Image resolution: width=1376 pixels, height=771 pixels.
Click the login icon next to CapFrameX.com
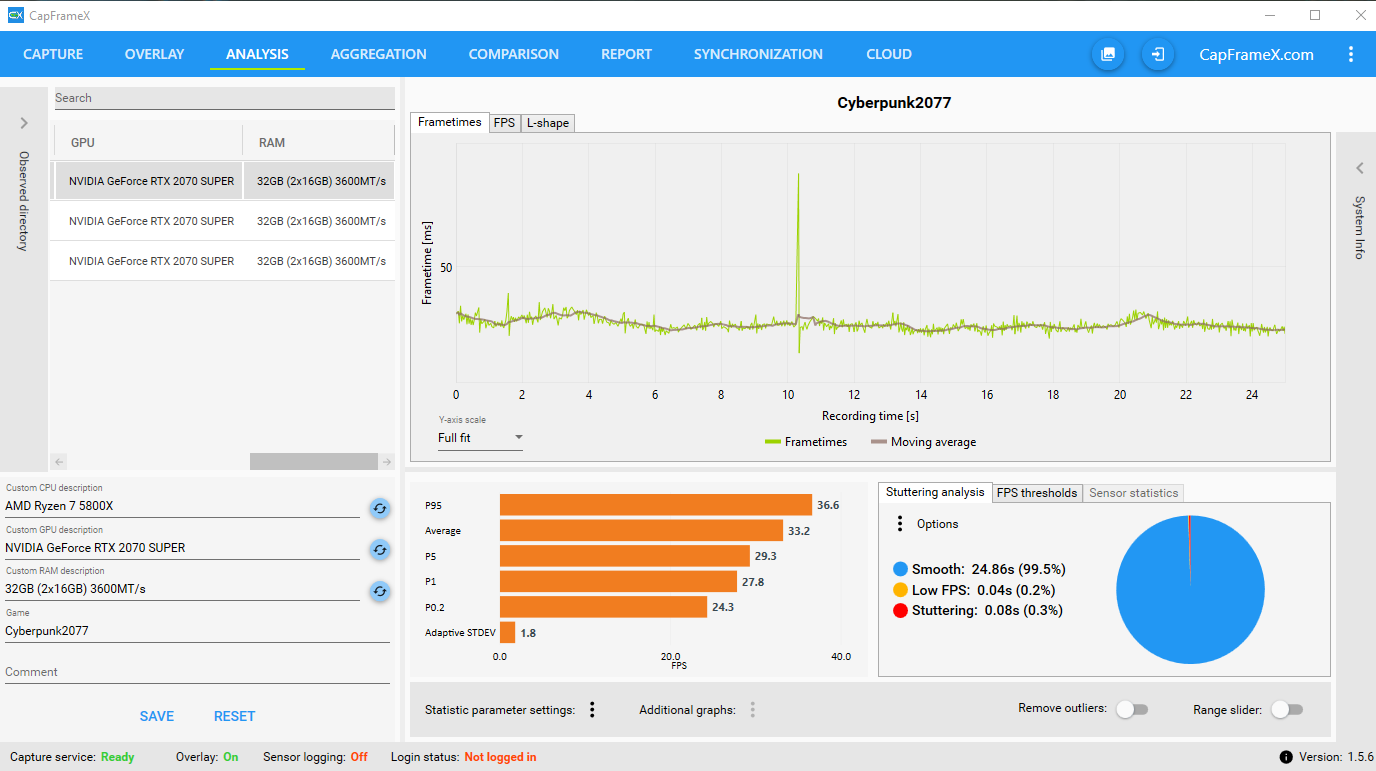[x=1157, y=54]
